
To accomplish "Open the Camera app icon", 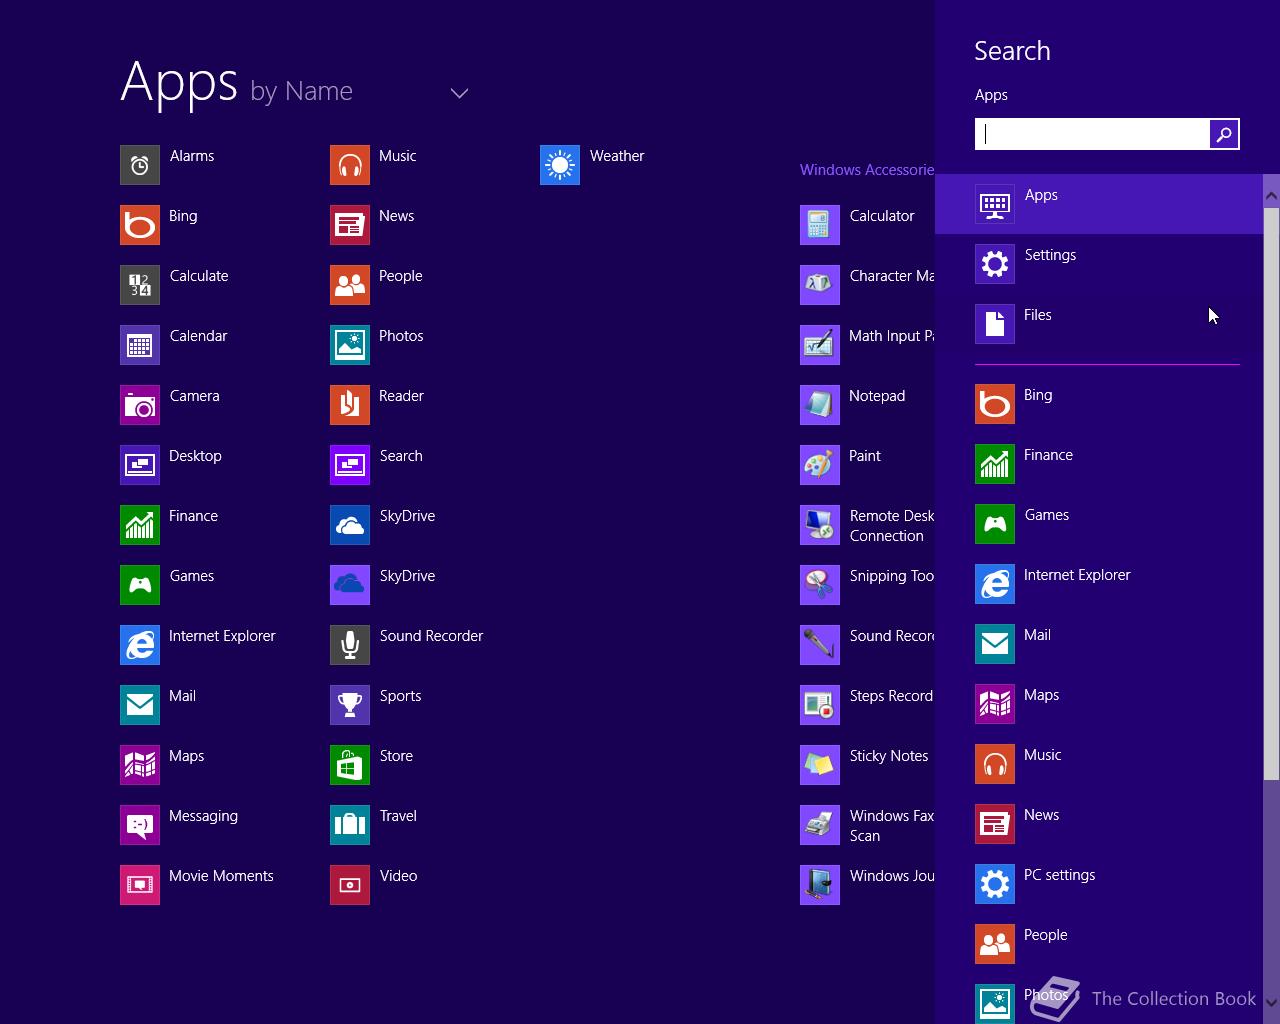I will tap(140, 405).
